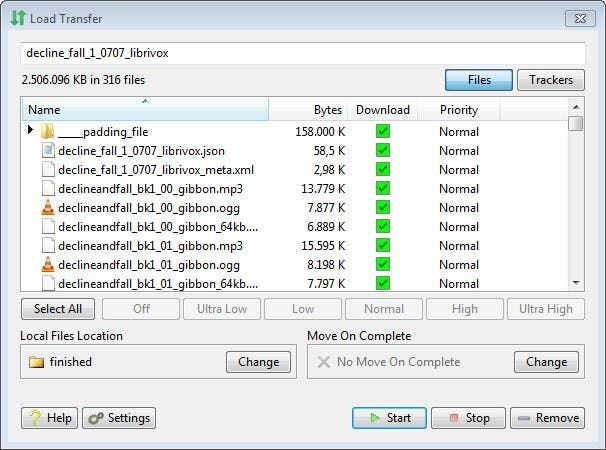606x450 pixels.
Task: Remove the transfer
Action: [x=547, y=418]
